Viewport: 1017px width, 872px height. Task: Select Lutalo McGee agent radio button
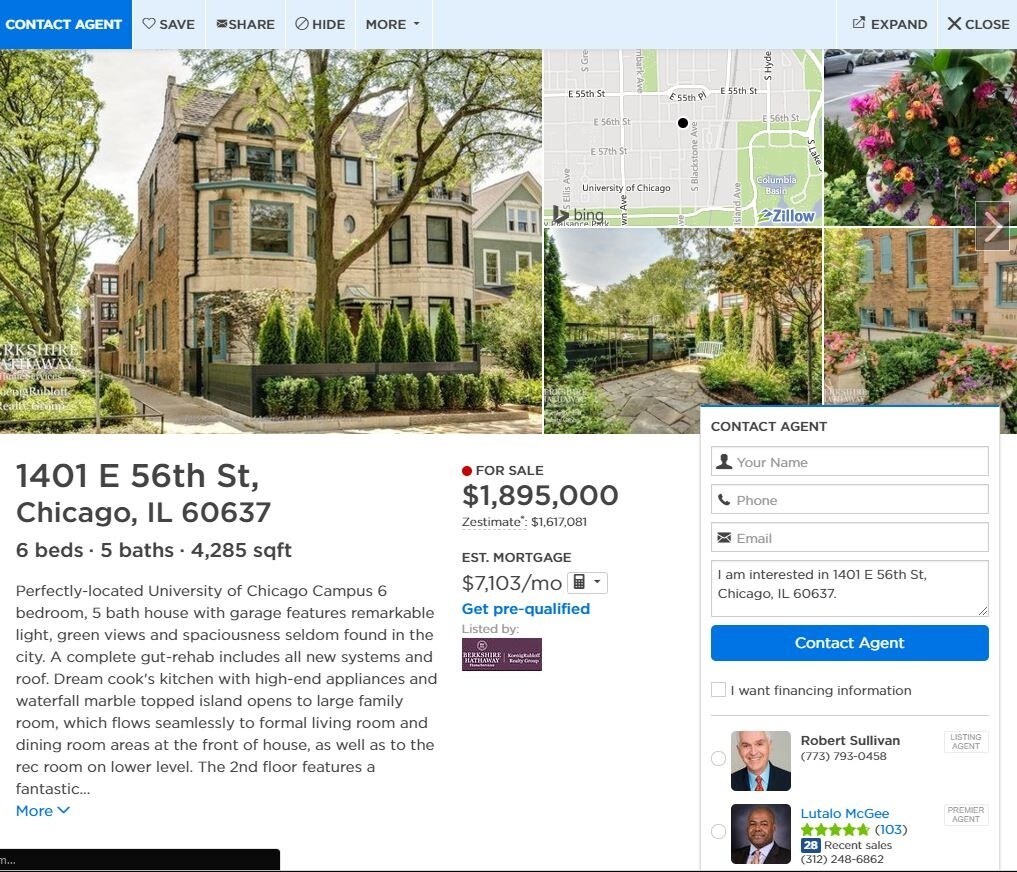coord(718,831)
